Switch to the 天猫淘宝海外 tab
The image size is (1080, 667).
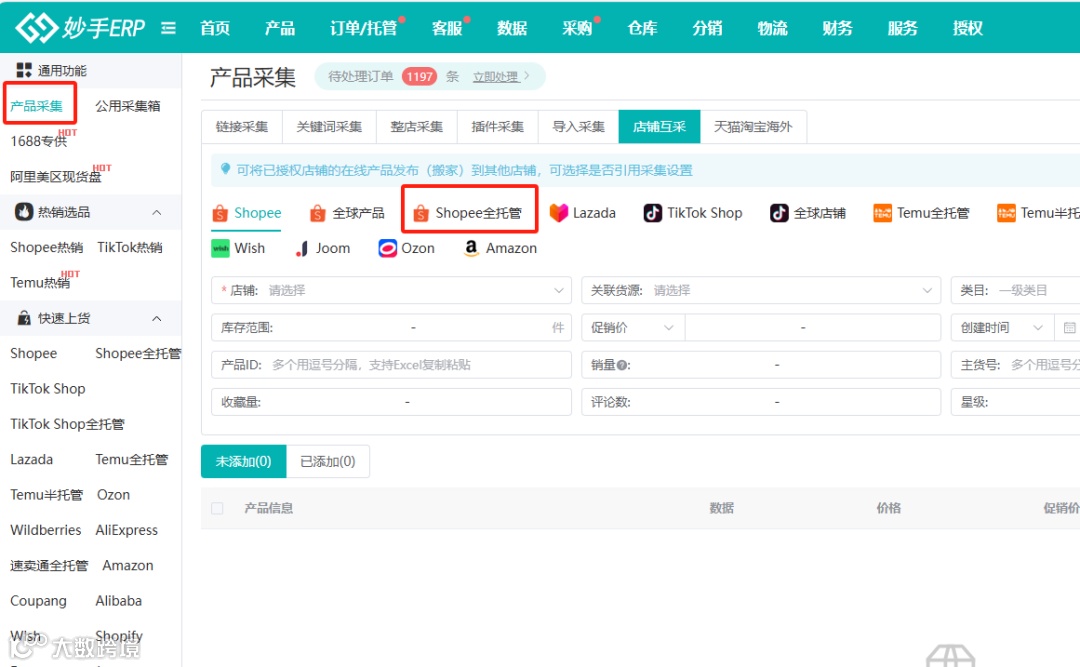click(x=753, y=127)
